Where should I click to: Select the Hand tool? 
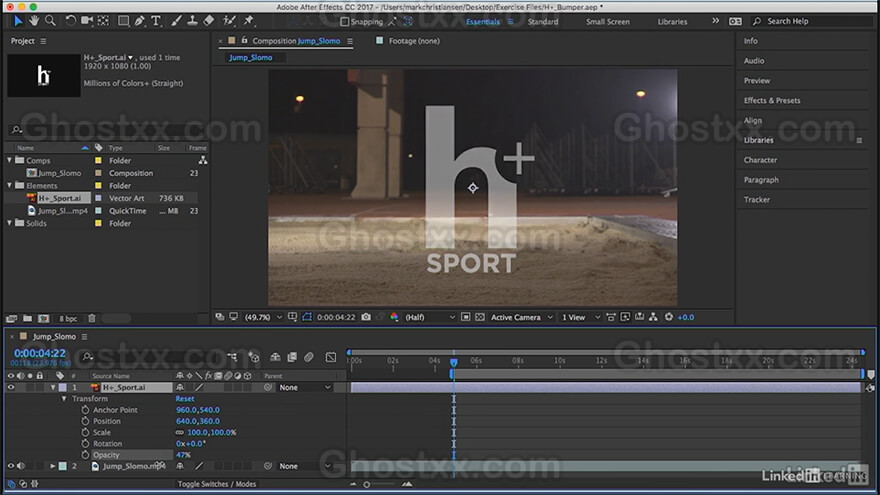tap(34, 21)
